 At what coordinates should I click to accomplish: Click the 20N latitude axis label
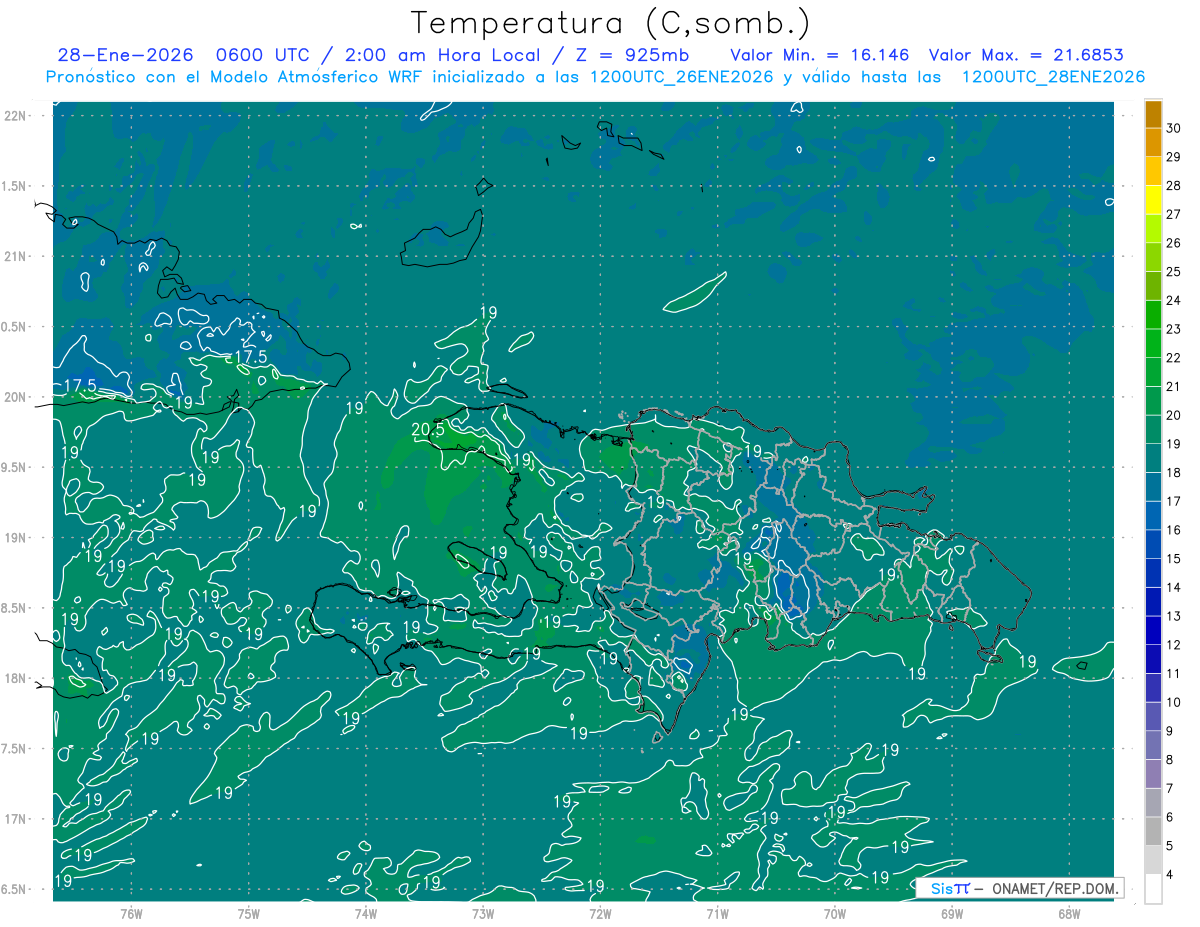(15, 397)
